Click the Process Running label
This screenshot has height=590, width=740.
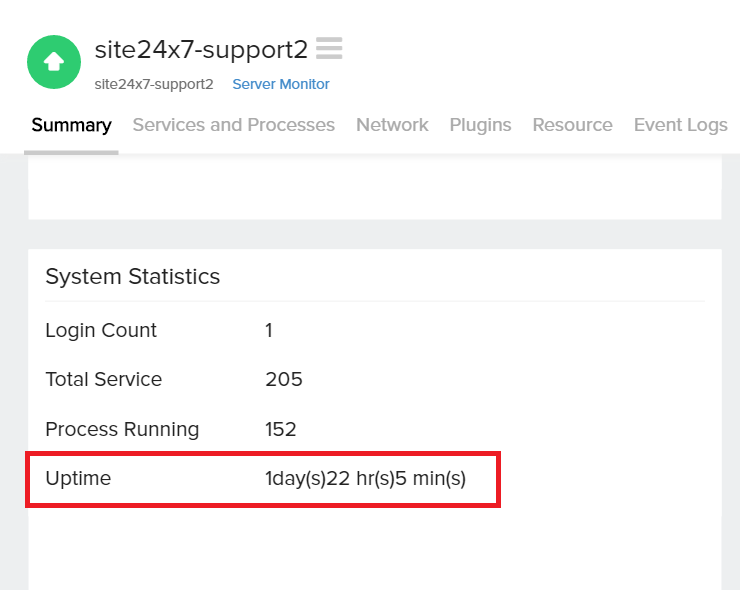click(x=122, y=430)
